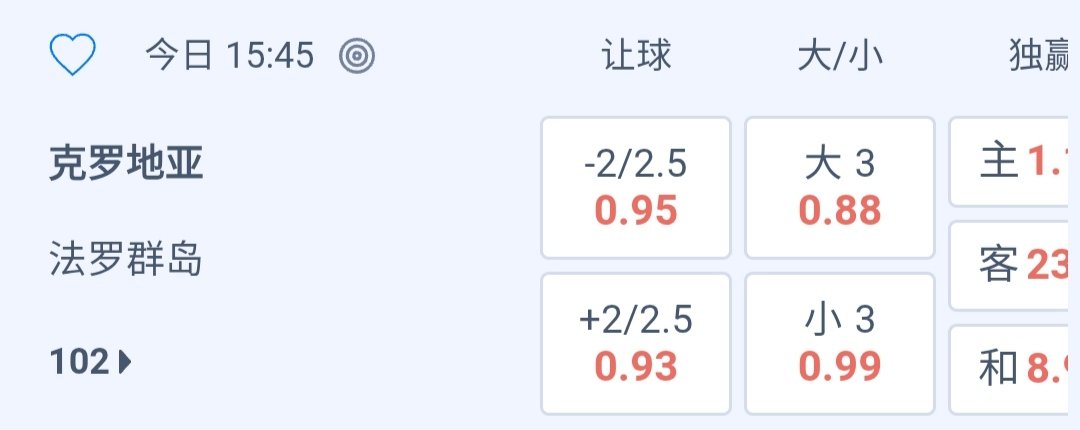Bet on 大 3 at 0.88
The height and width of the screenshot is (430, 1080).
[840, 187]
